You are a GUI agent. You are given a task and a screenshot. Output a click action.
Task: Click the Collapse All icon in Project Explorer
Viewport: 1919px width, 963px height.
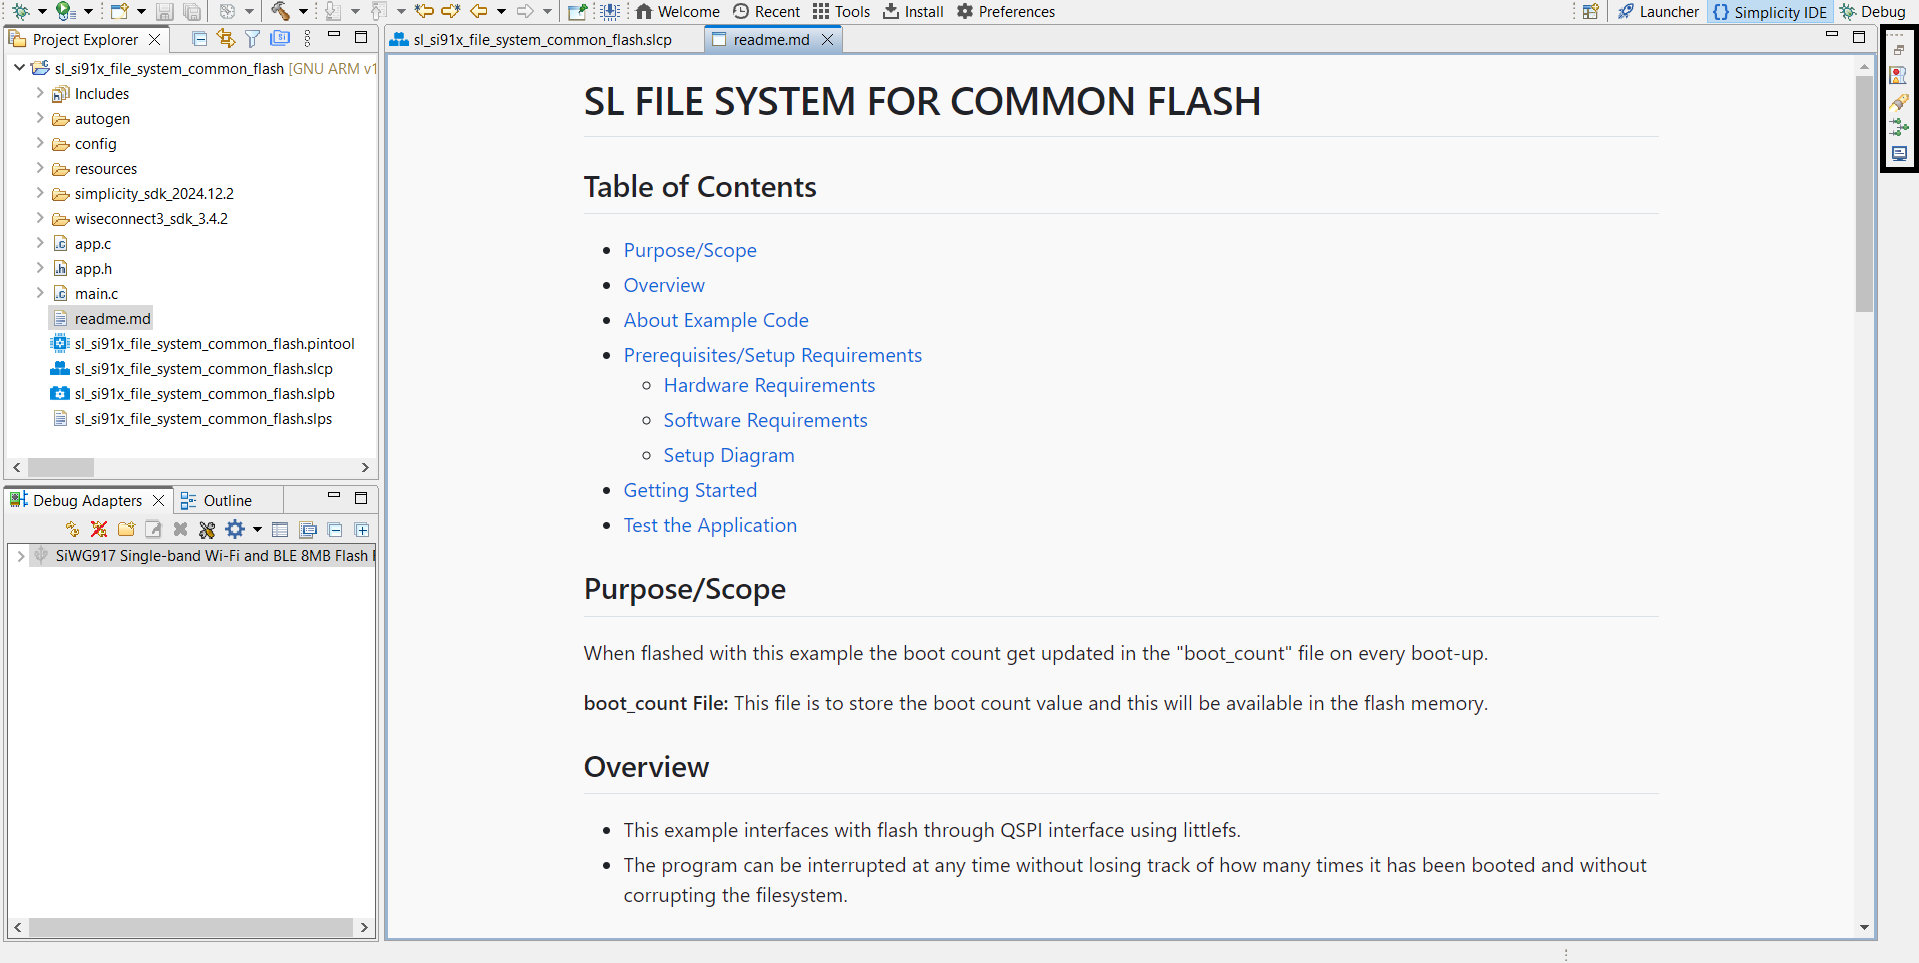200,39
